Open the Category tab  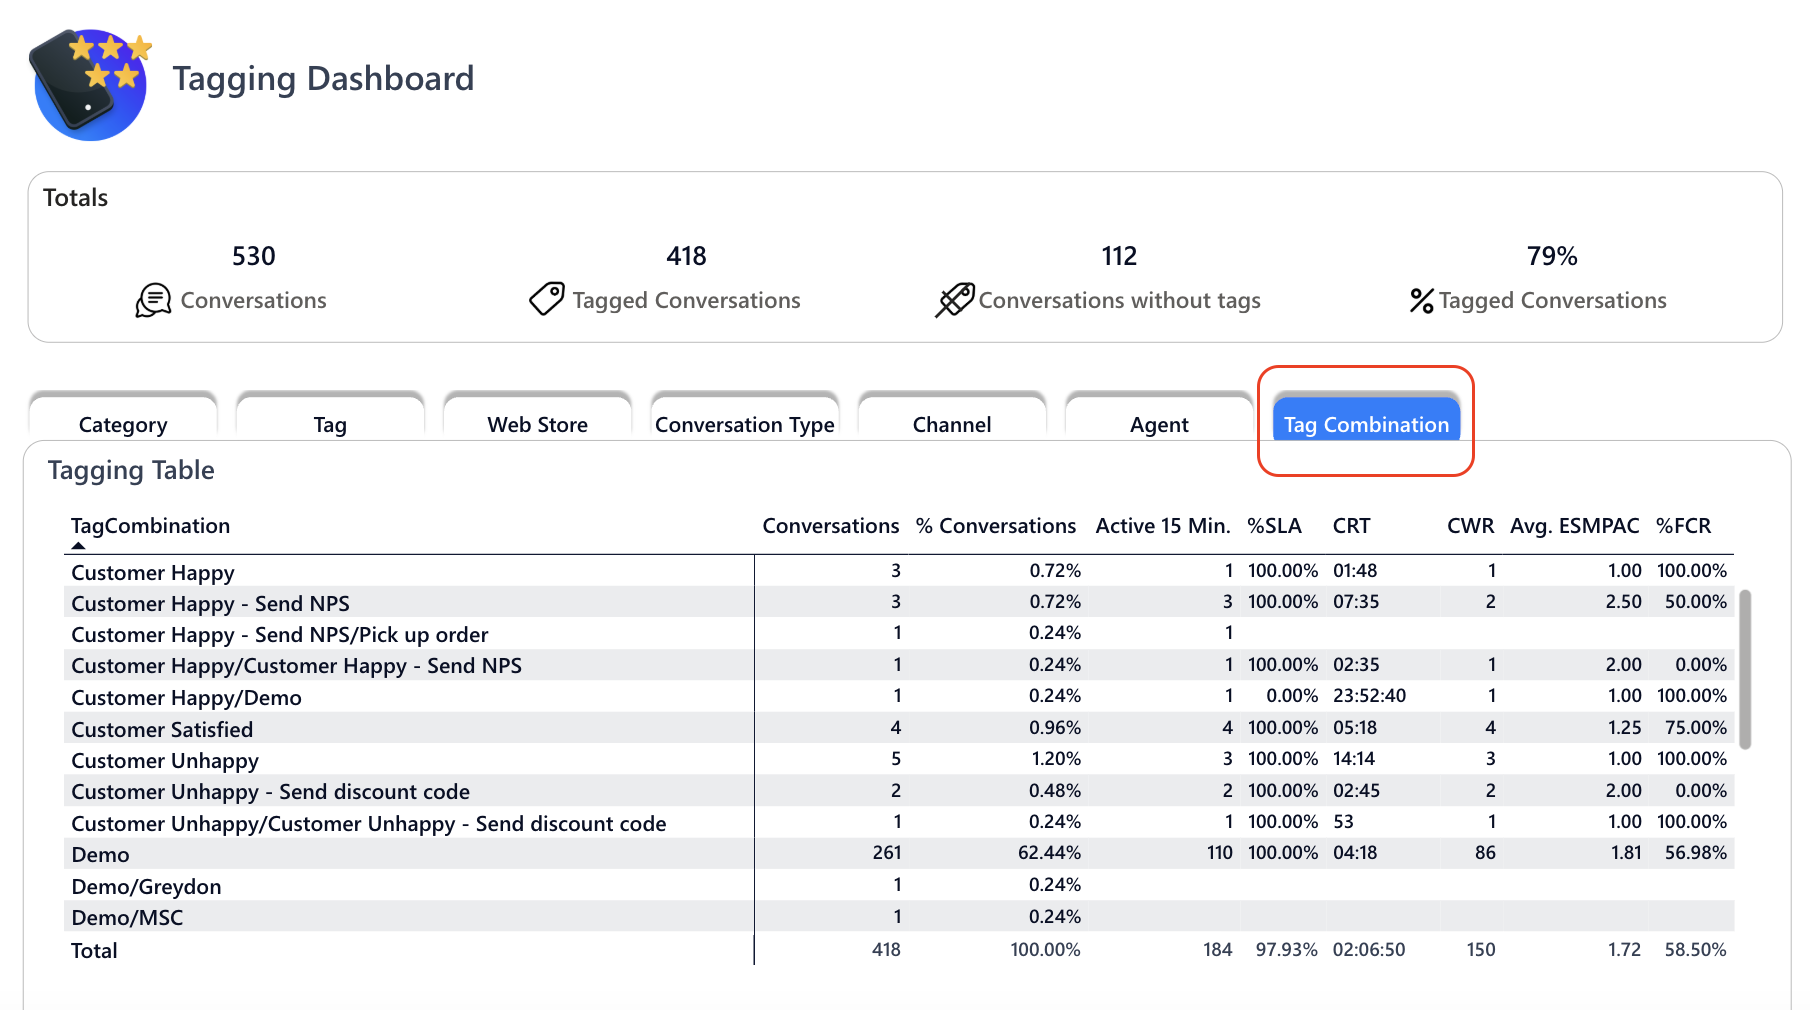click(123, 424)
